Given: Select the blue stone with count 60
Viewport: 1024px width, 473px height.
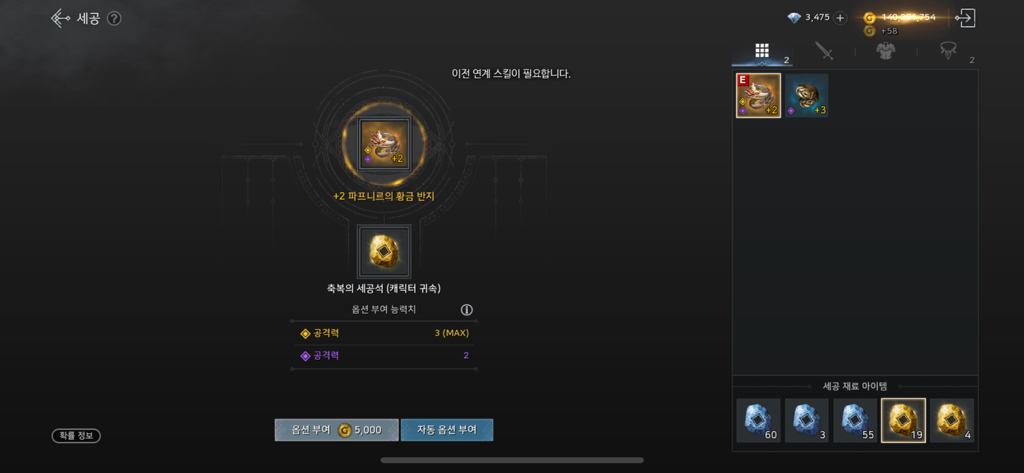Looking at the screenshot, I should point(758,421).
